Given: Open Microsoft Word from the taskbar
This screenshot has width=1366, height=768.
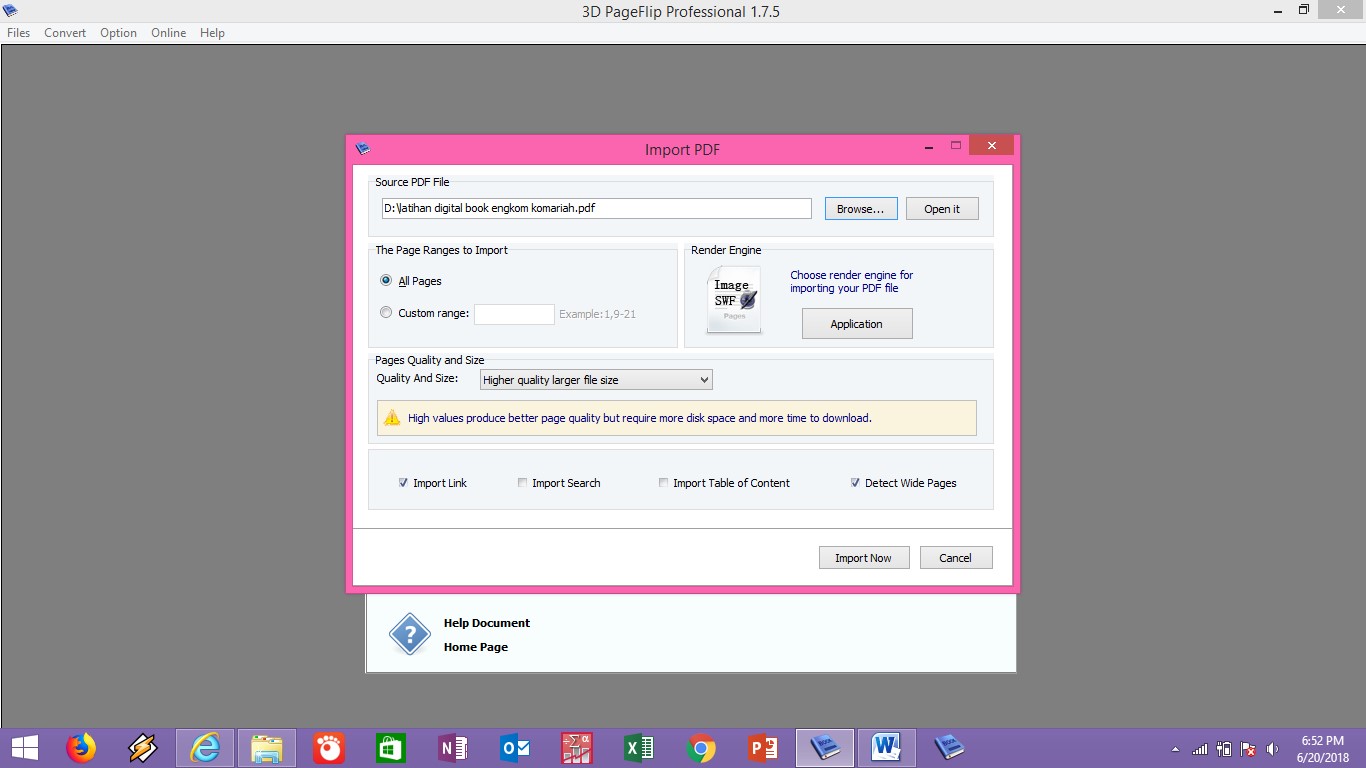Looking at the screenshot, I should pyautogui.click(x=887, y=748).
